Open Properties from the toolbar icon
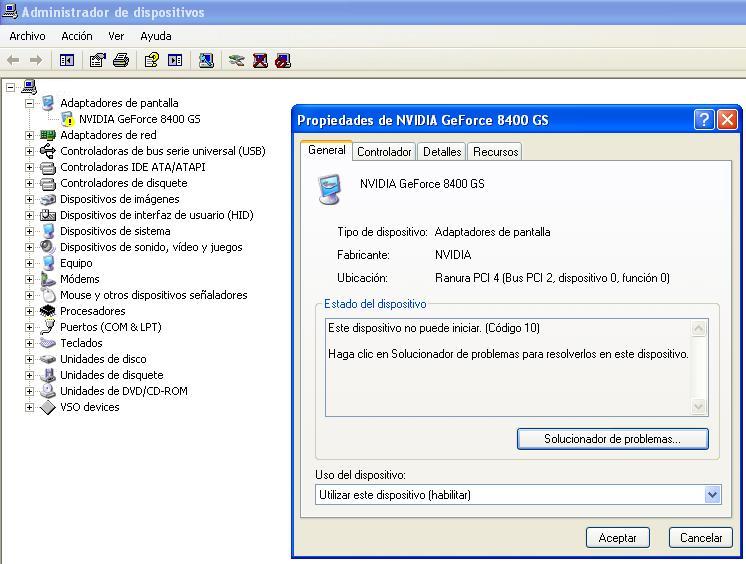This screenshot has height=564, width=746. pyautogui.click(x=98, y=60)
